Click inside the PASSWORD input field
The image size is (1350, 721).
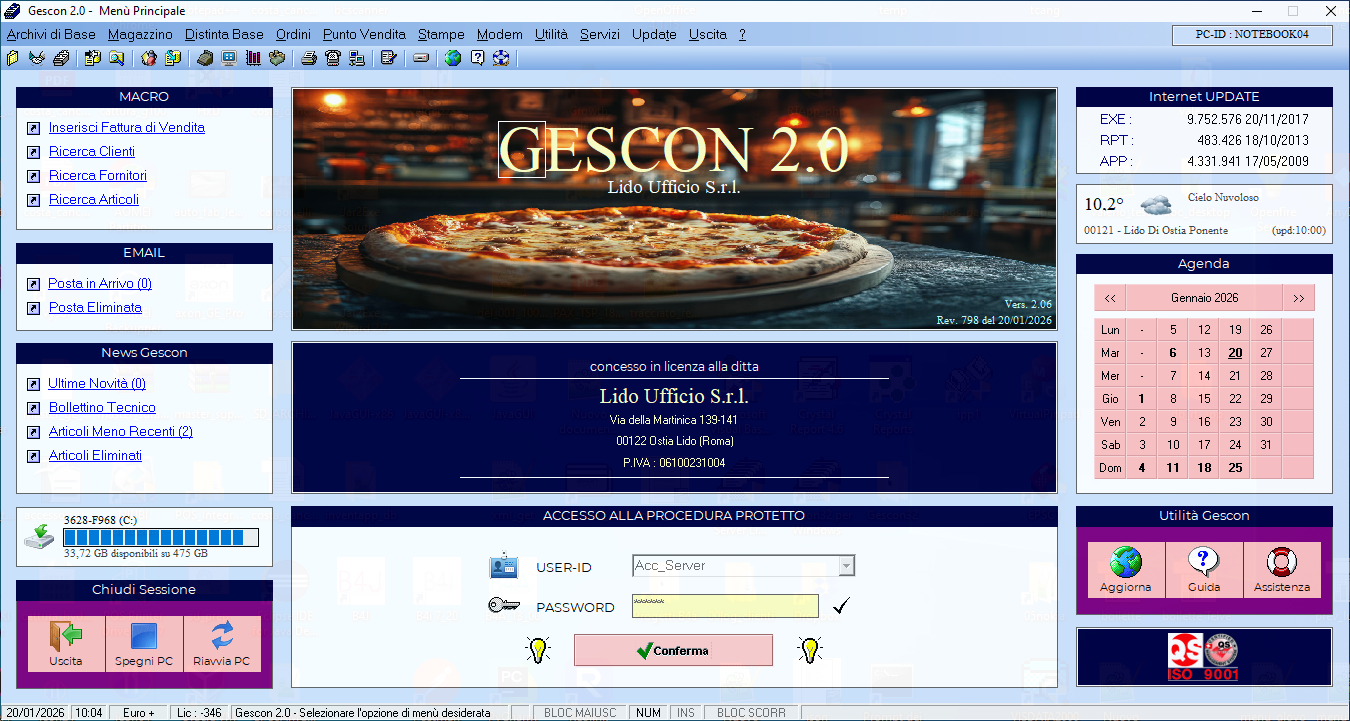point(725,606)
